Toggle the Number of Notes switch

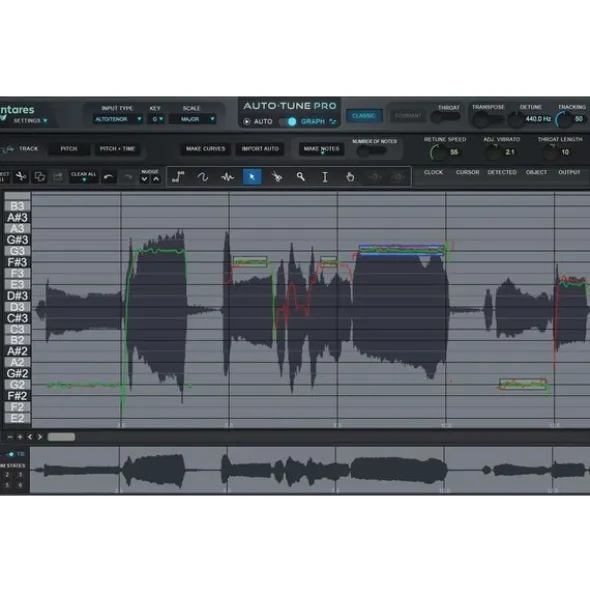pyautogui.click(x=371, y=151)
